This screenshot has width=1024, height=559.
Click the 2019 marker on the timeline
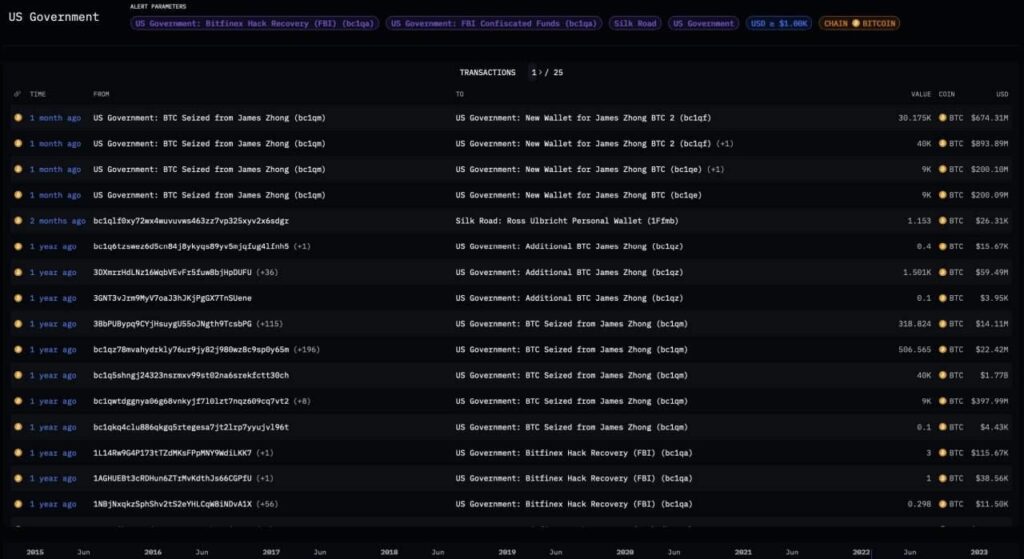coord(507,552)
